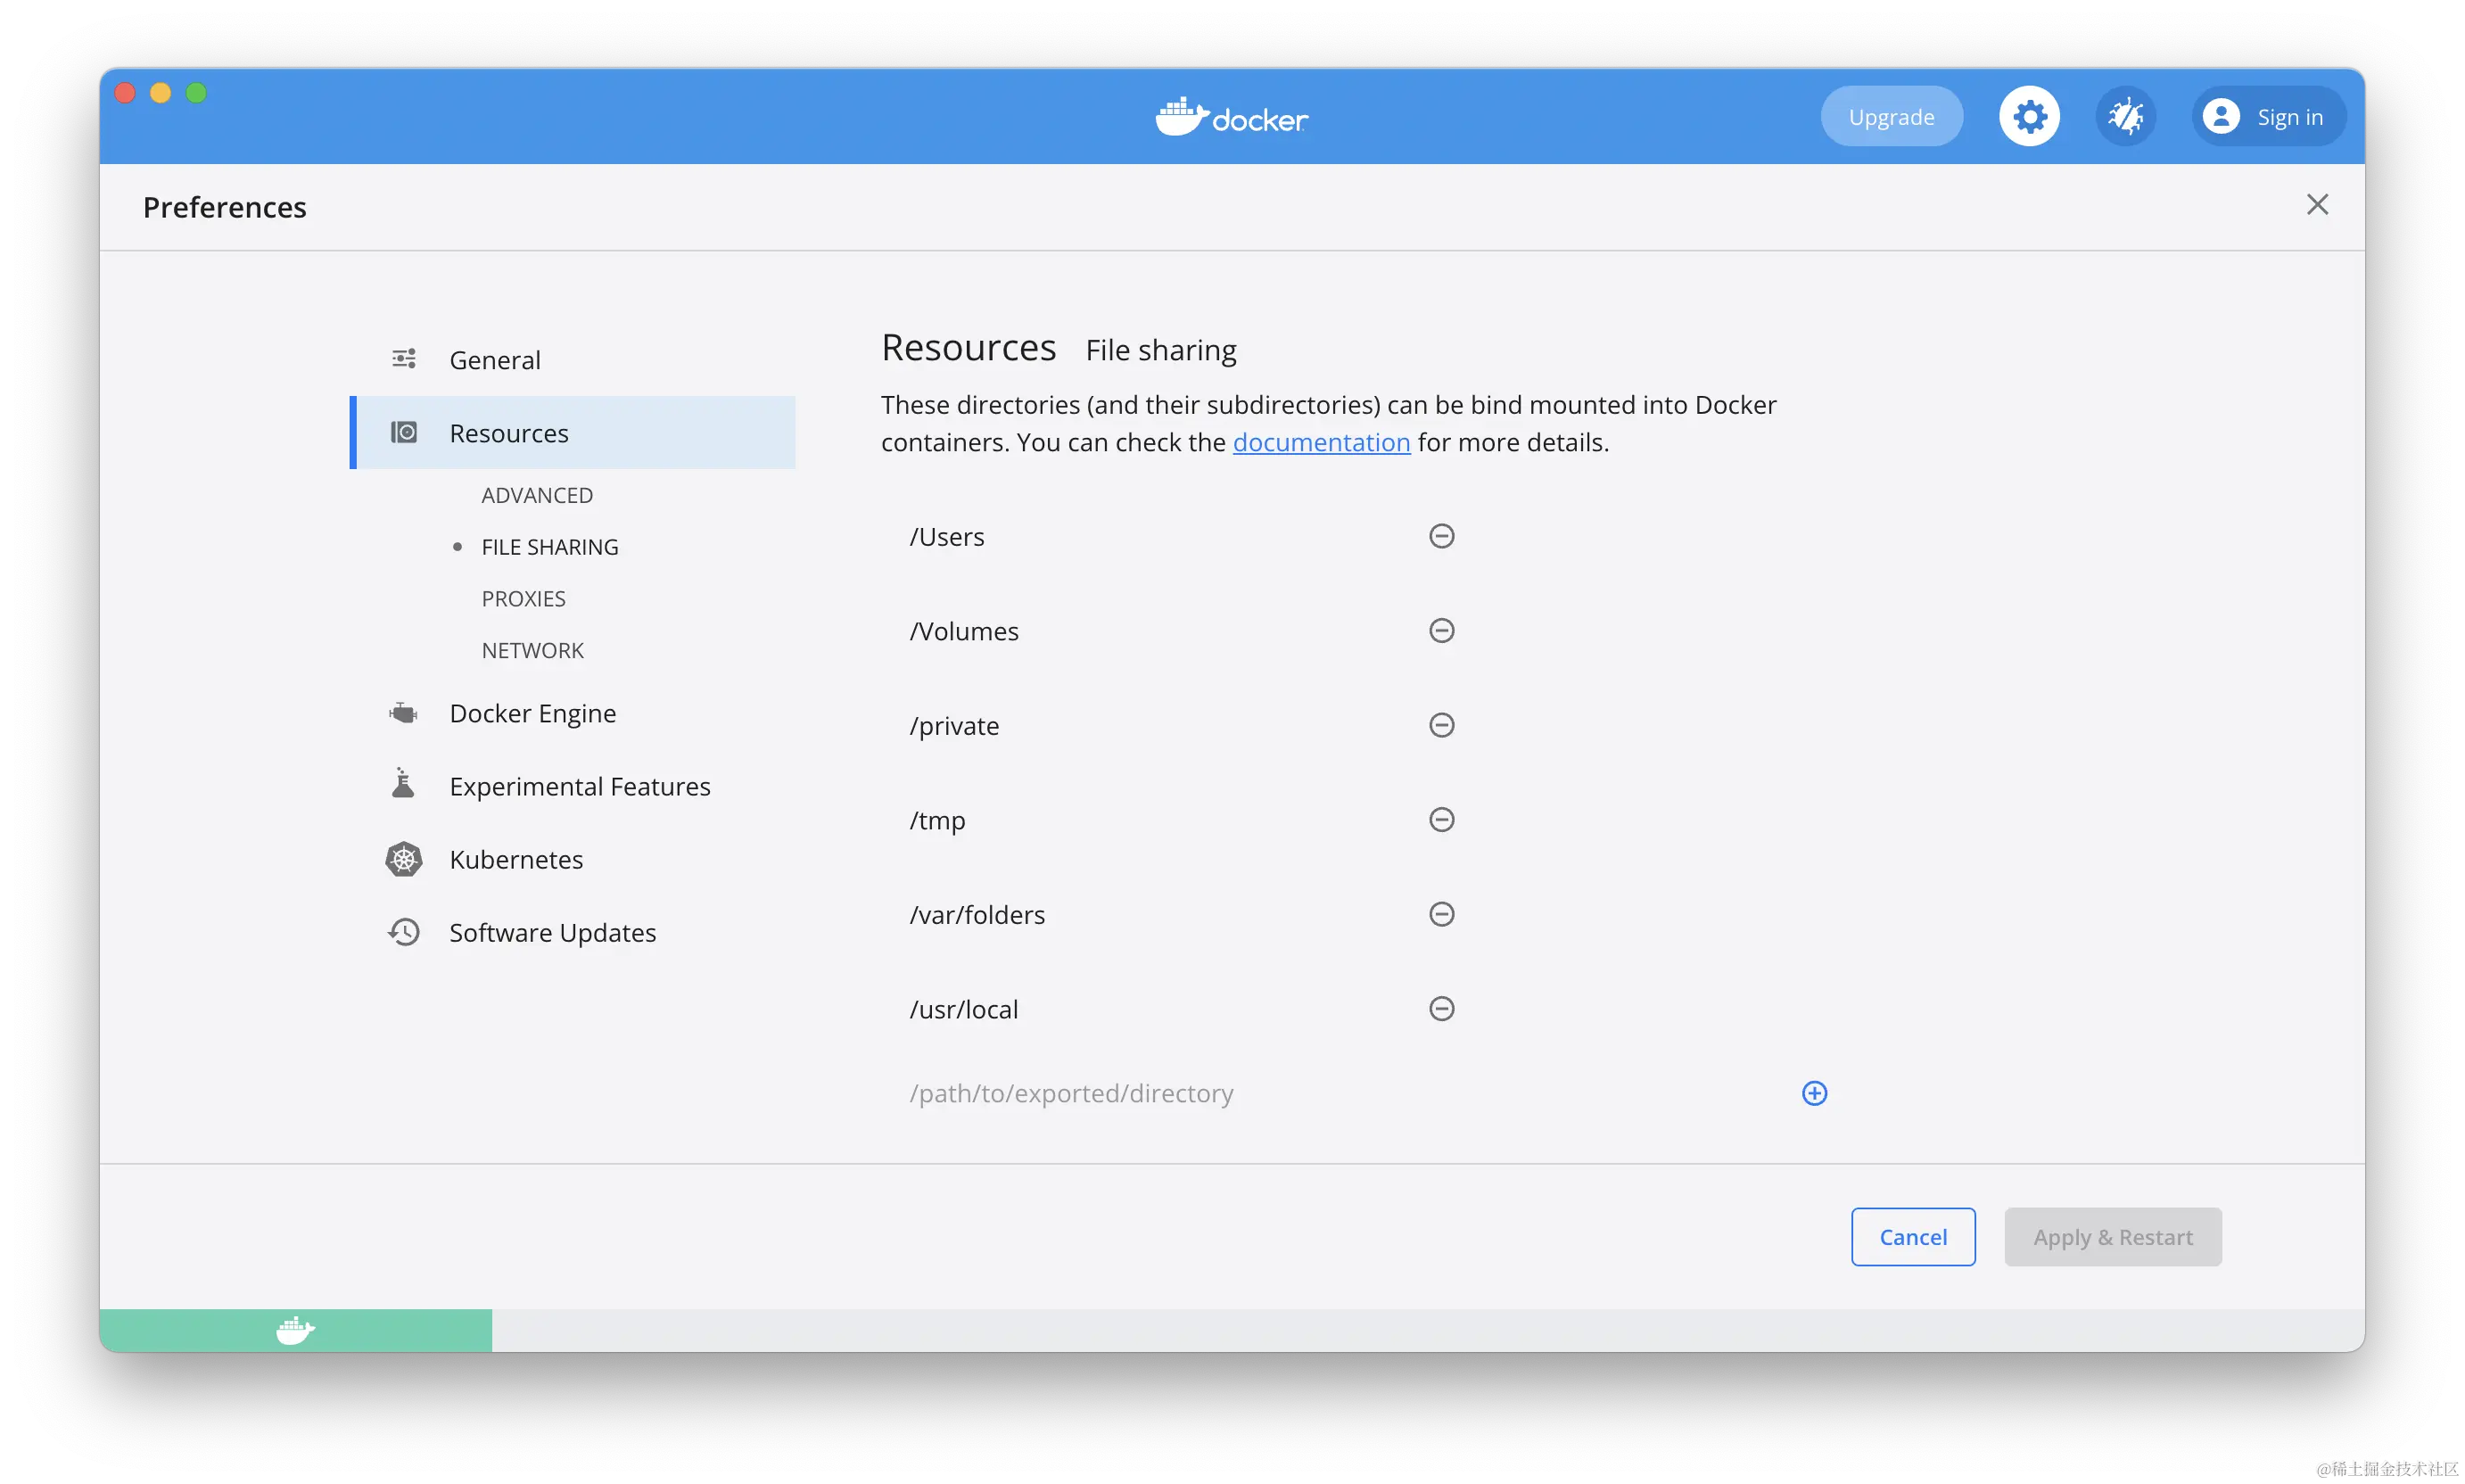Select the Resources section in sidebar
Screen dimensions: 2465x1484
point(509,433)
